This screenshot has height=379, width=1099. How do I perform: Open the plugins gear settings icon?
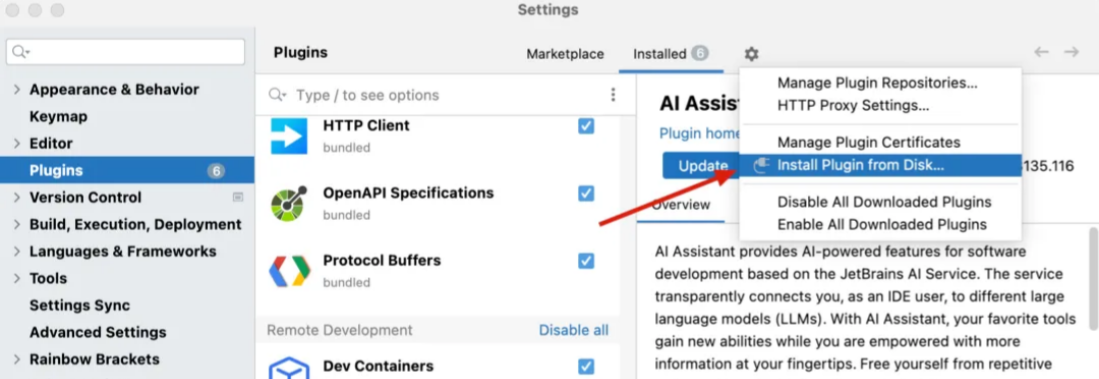[x=751, y=54]
